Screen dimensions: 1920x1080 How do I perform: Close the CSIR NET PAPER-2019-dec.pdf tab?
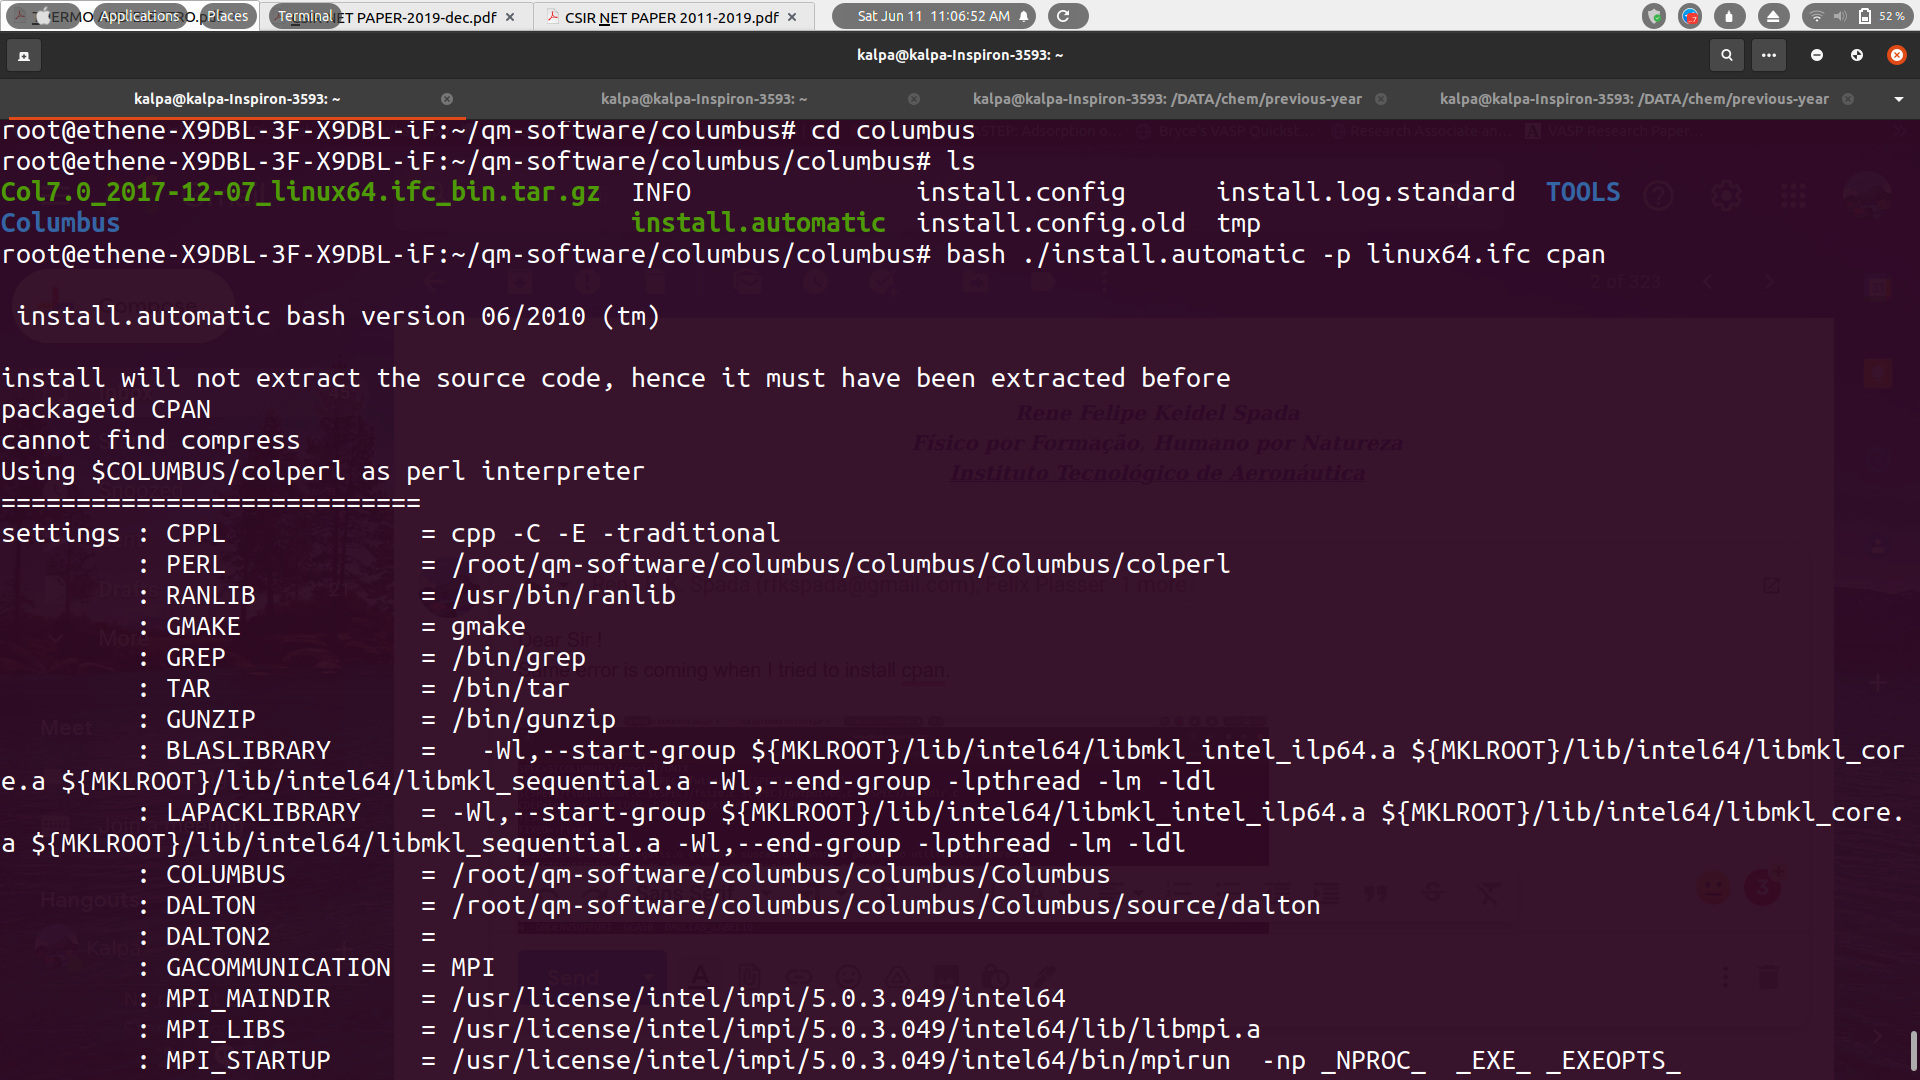click(510, 17)
